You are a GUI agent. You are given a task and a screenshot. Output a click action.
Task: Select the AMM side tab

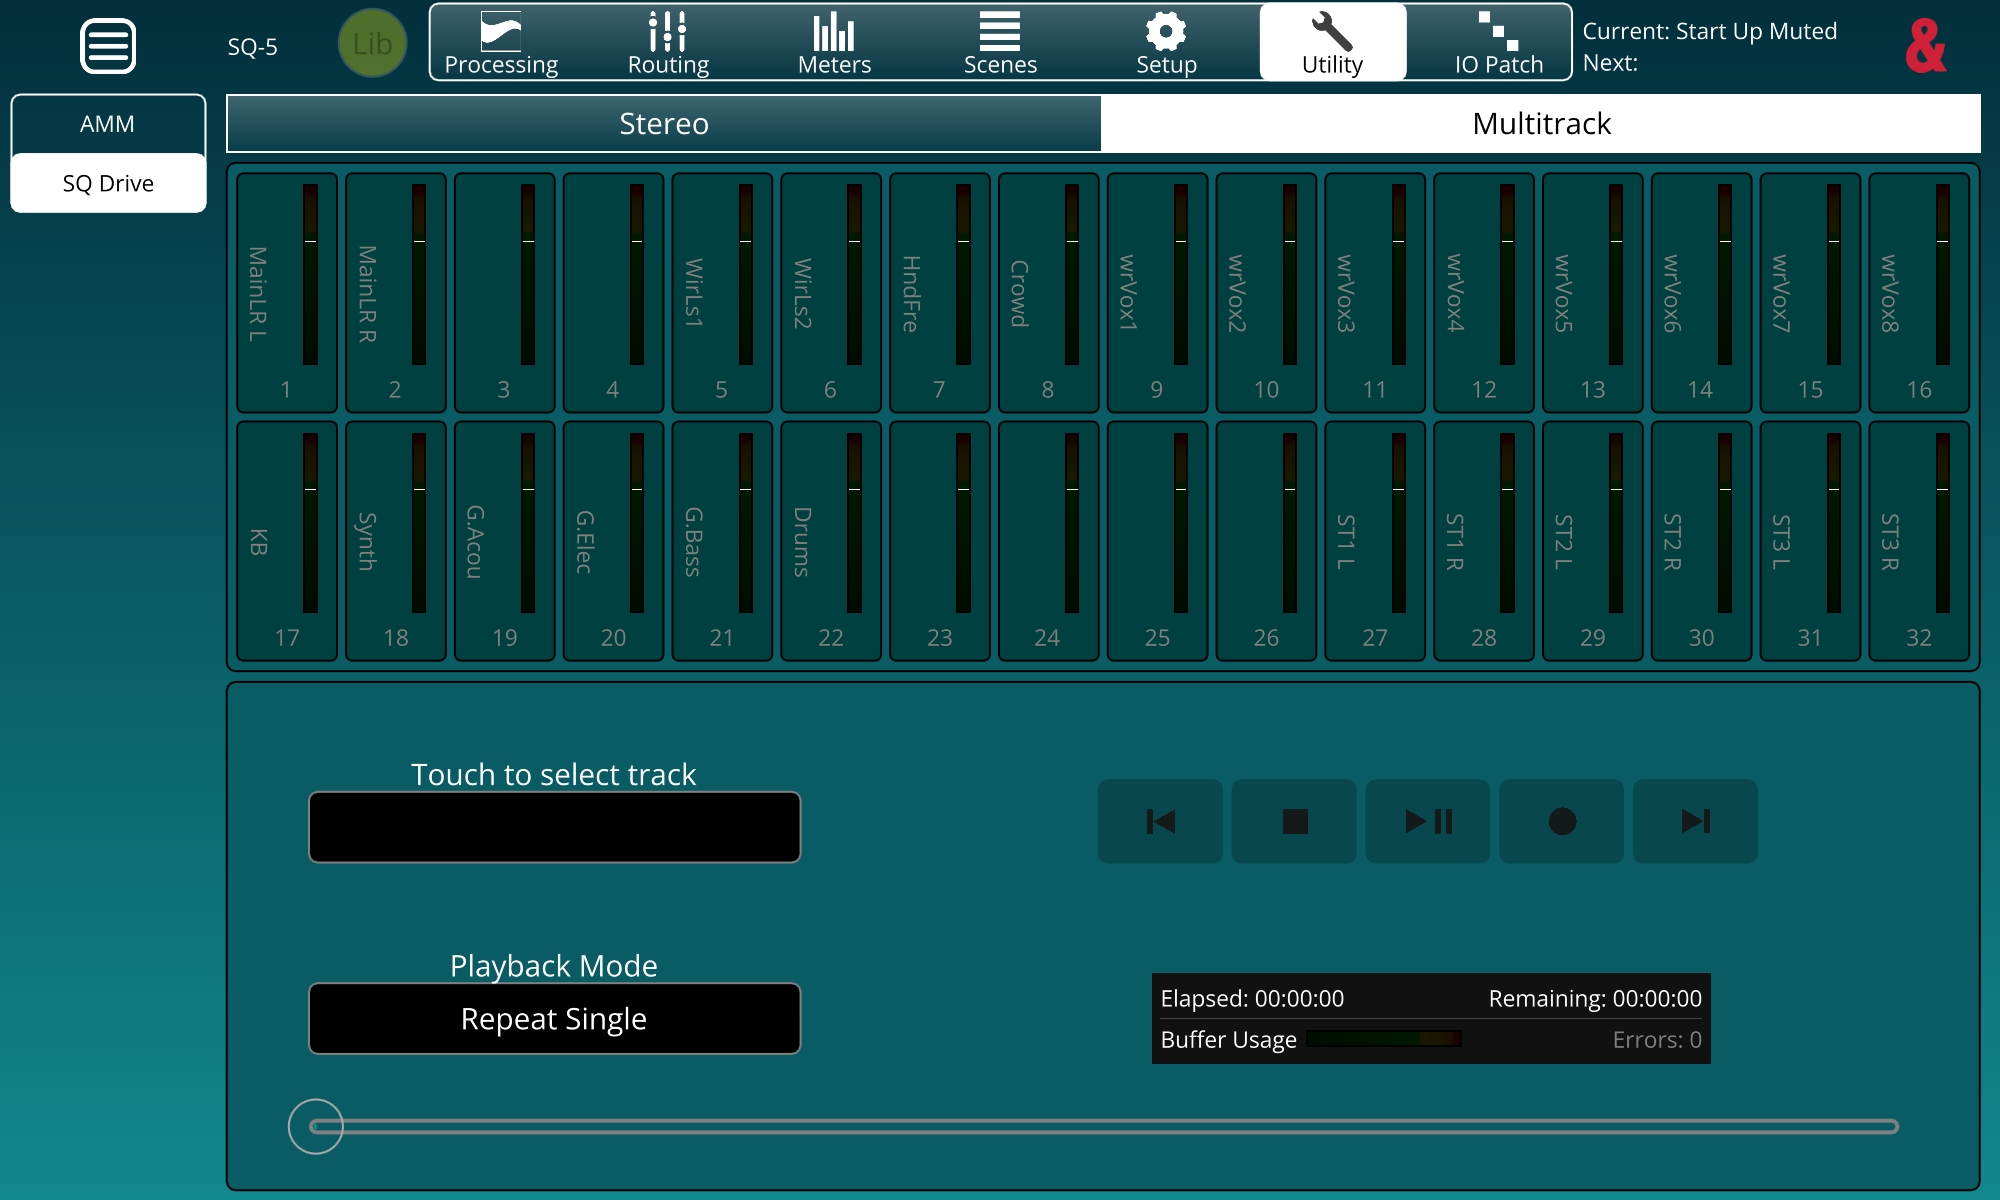coord(108,124)
